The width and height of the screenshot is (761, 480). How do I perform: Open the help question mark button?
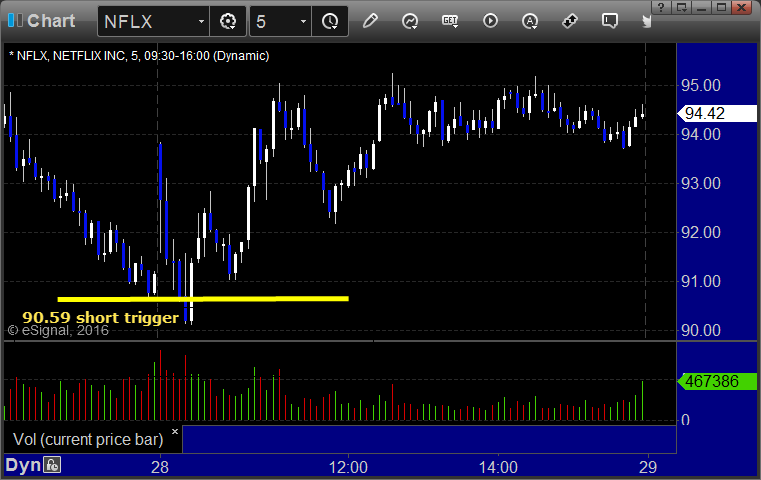(661, 7)
